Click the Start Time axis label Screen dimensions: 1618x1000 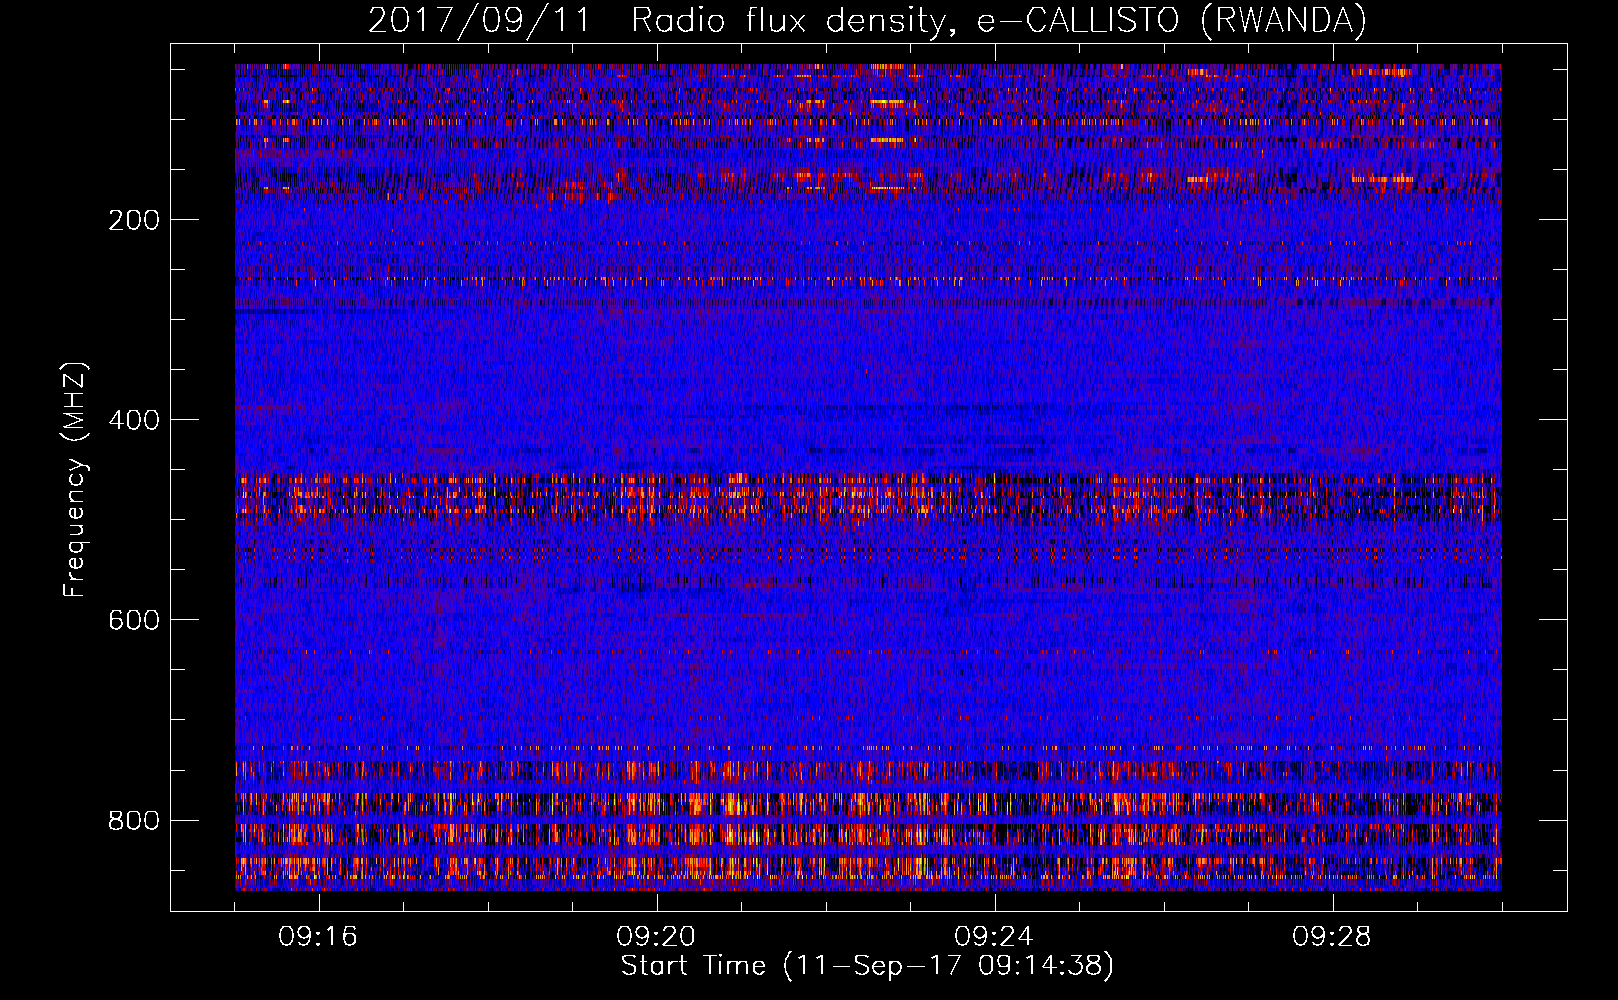(867, 965)
